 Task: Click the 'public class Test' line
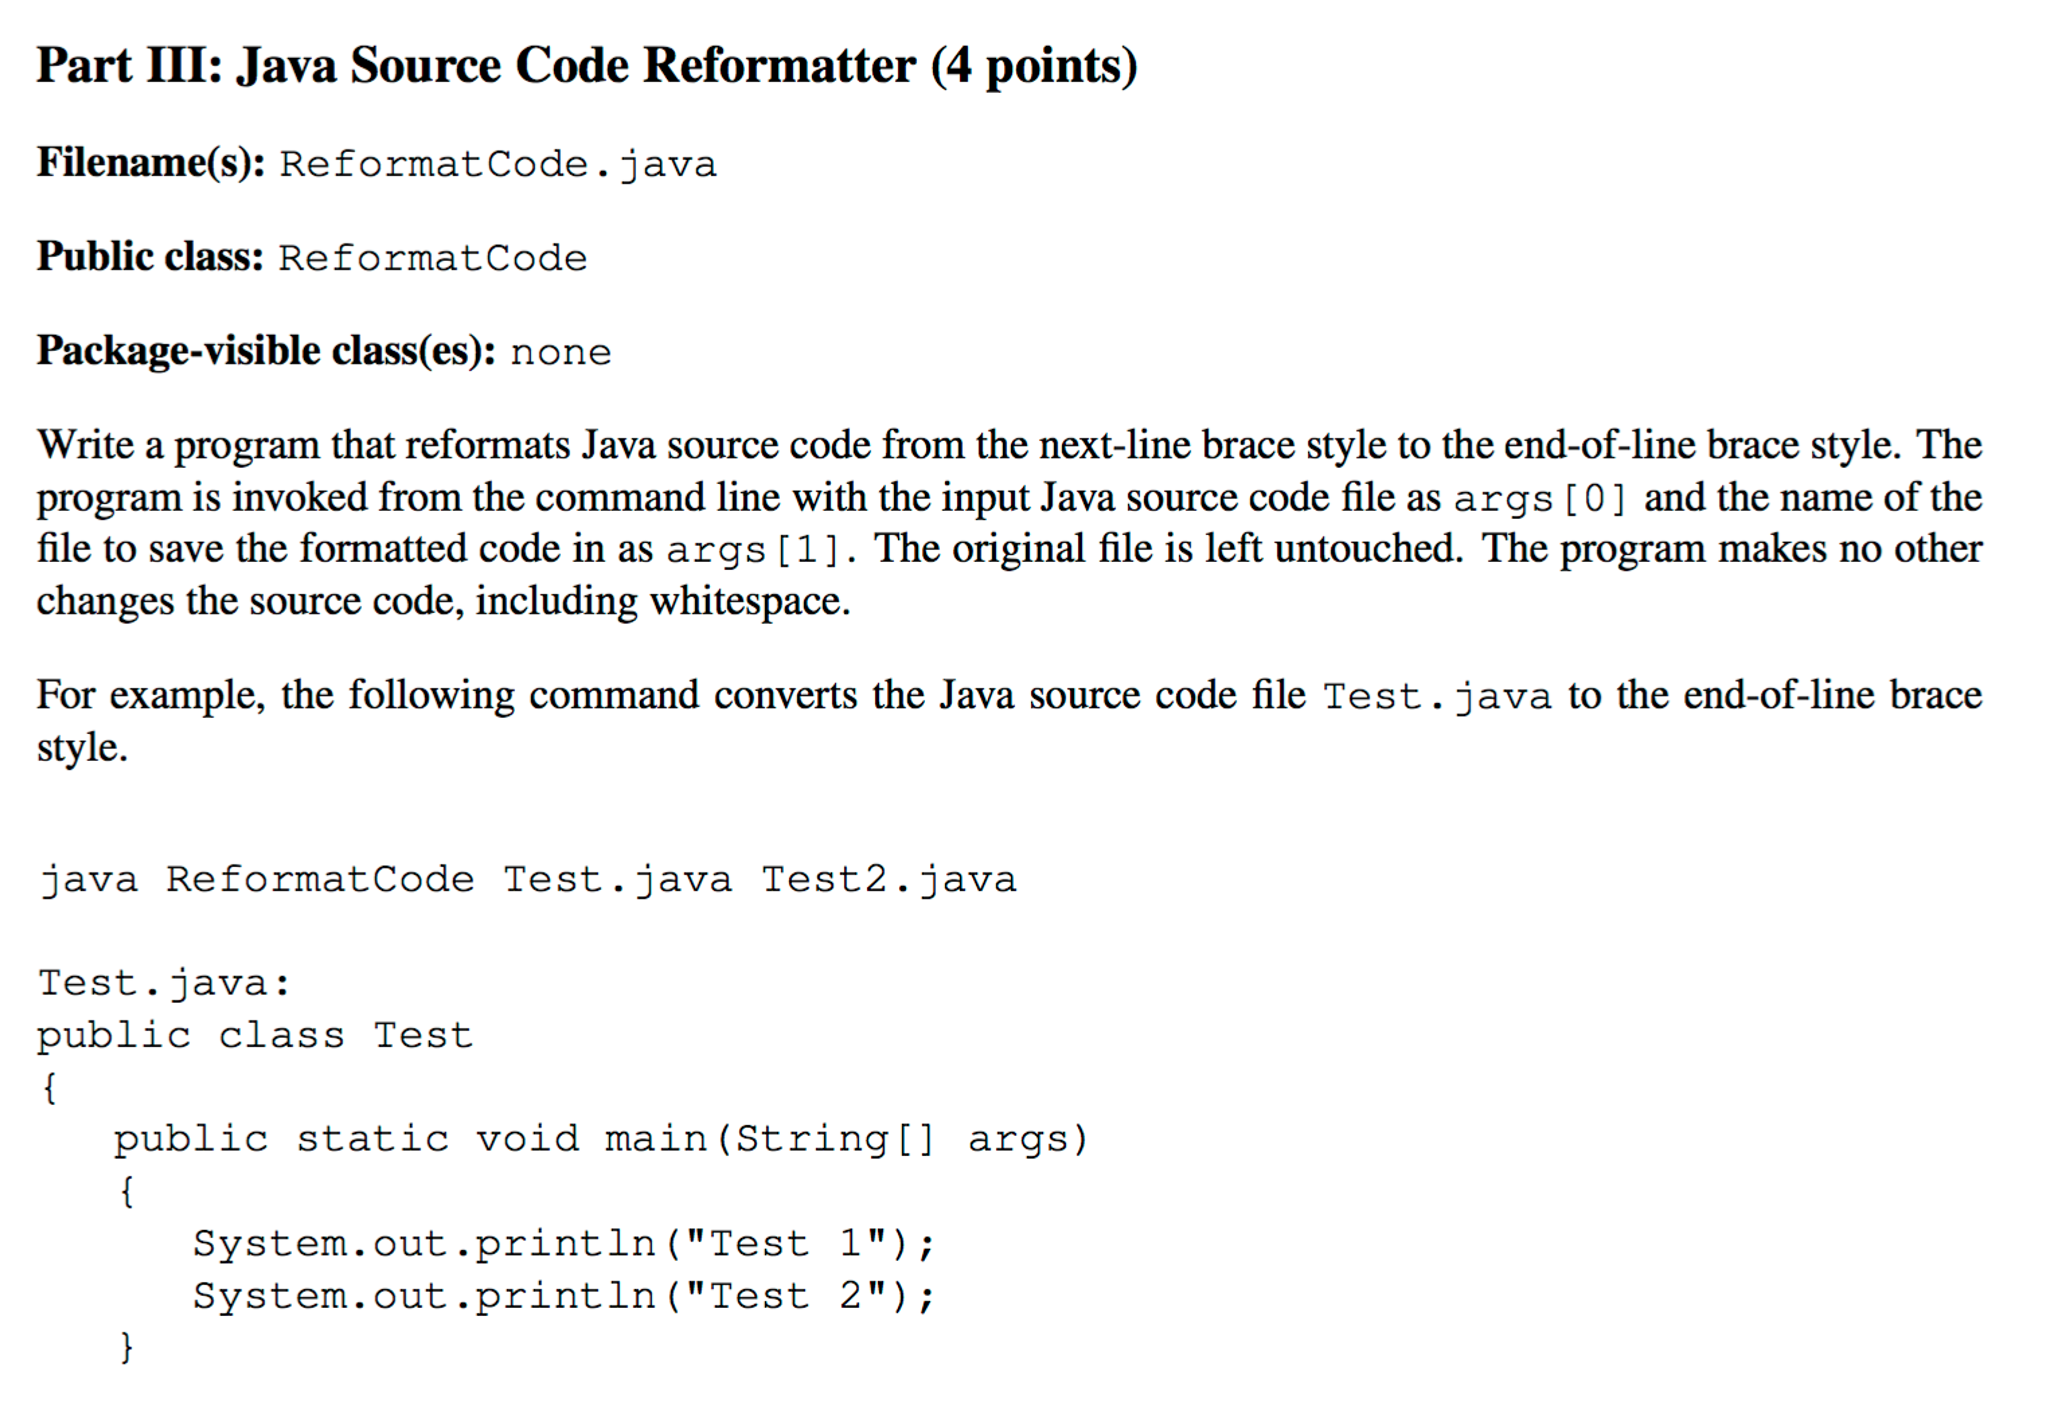pyautogui.click(x=255, y=1035)
